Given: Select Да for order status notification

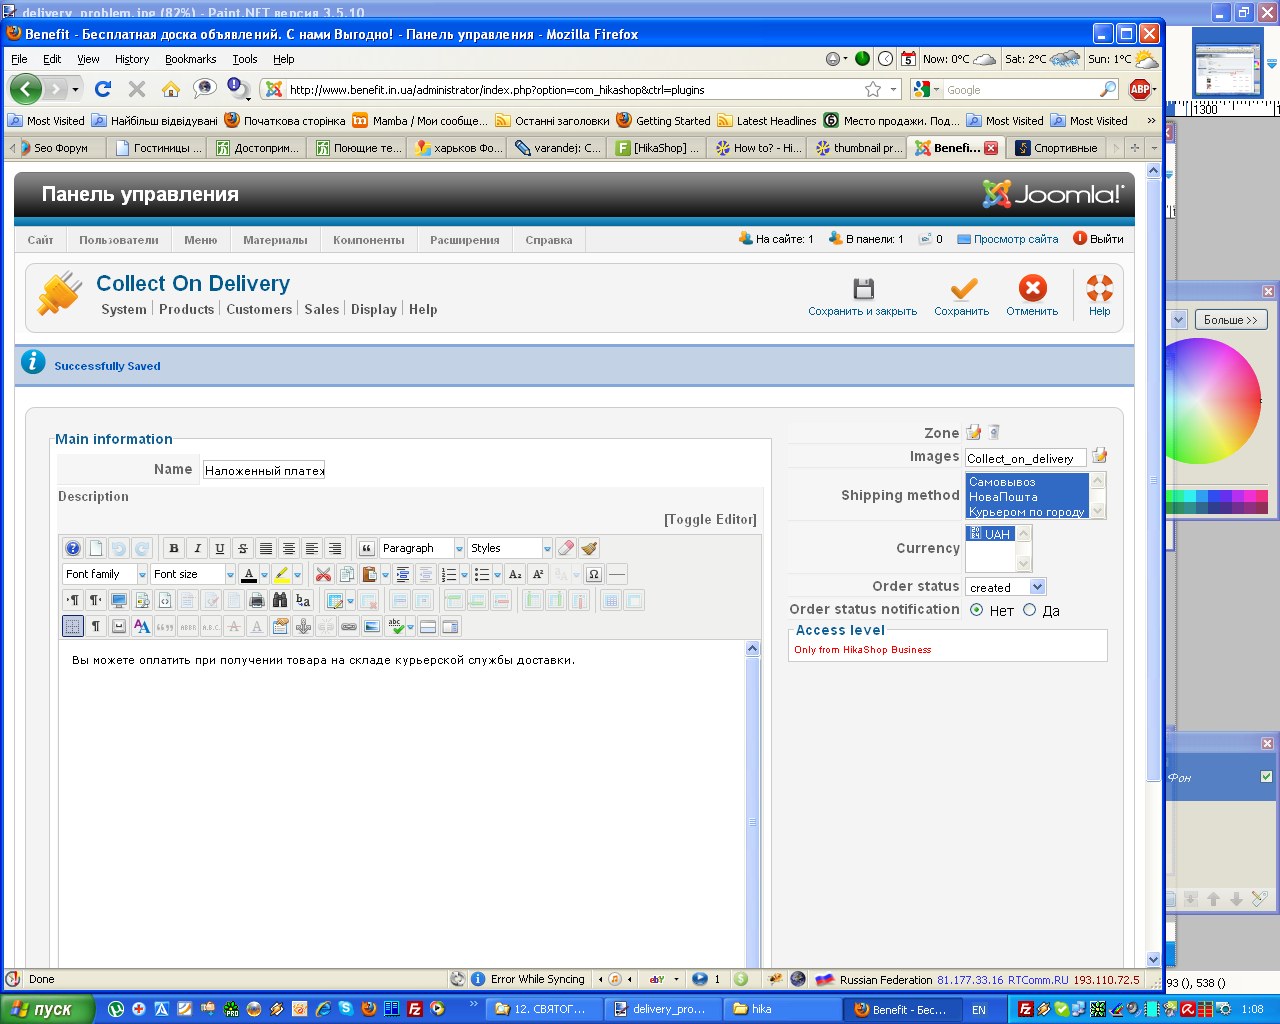Looking at the screenshot, I should point(1030,610).
